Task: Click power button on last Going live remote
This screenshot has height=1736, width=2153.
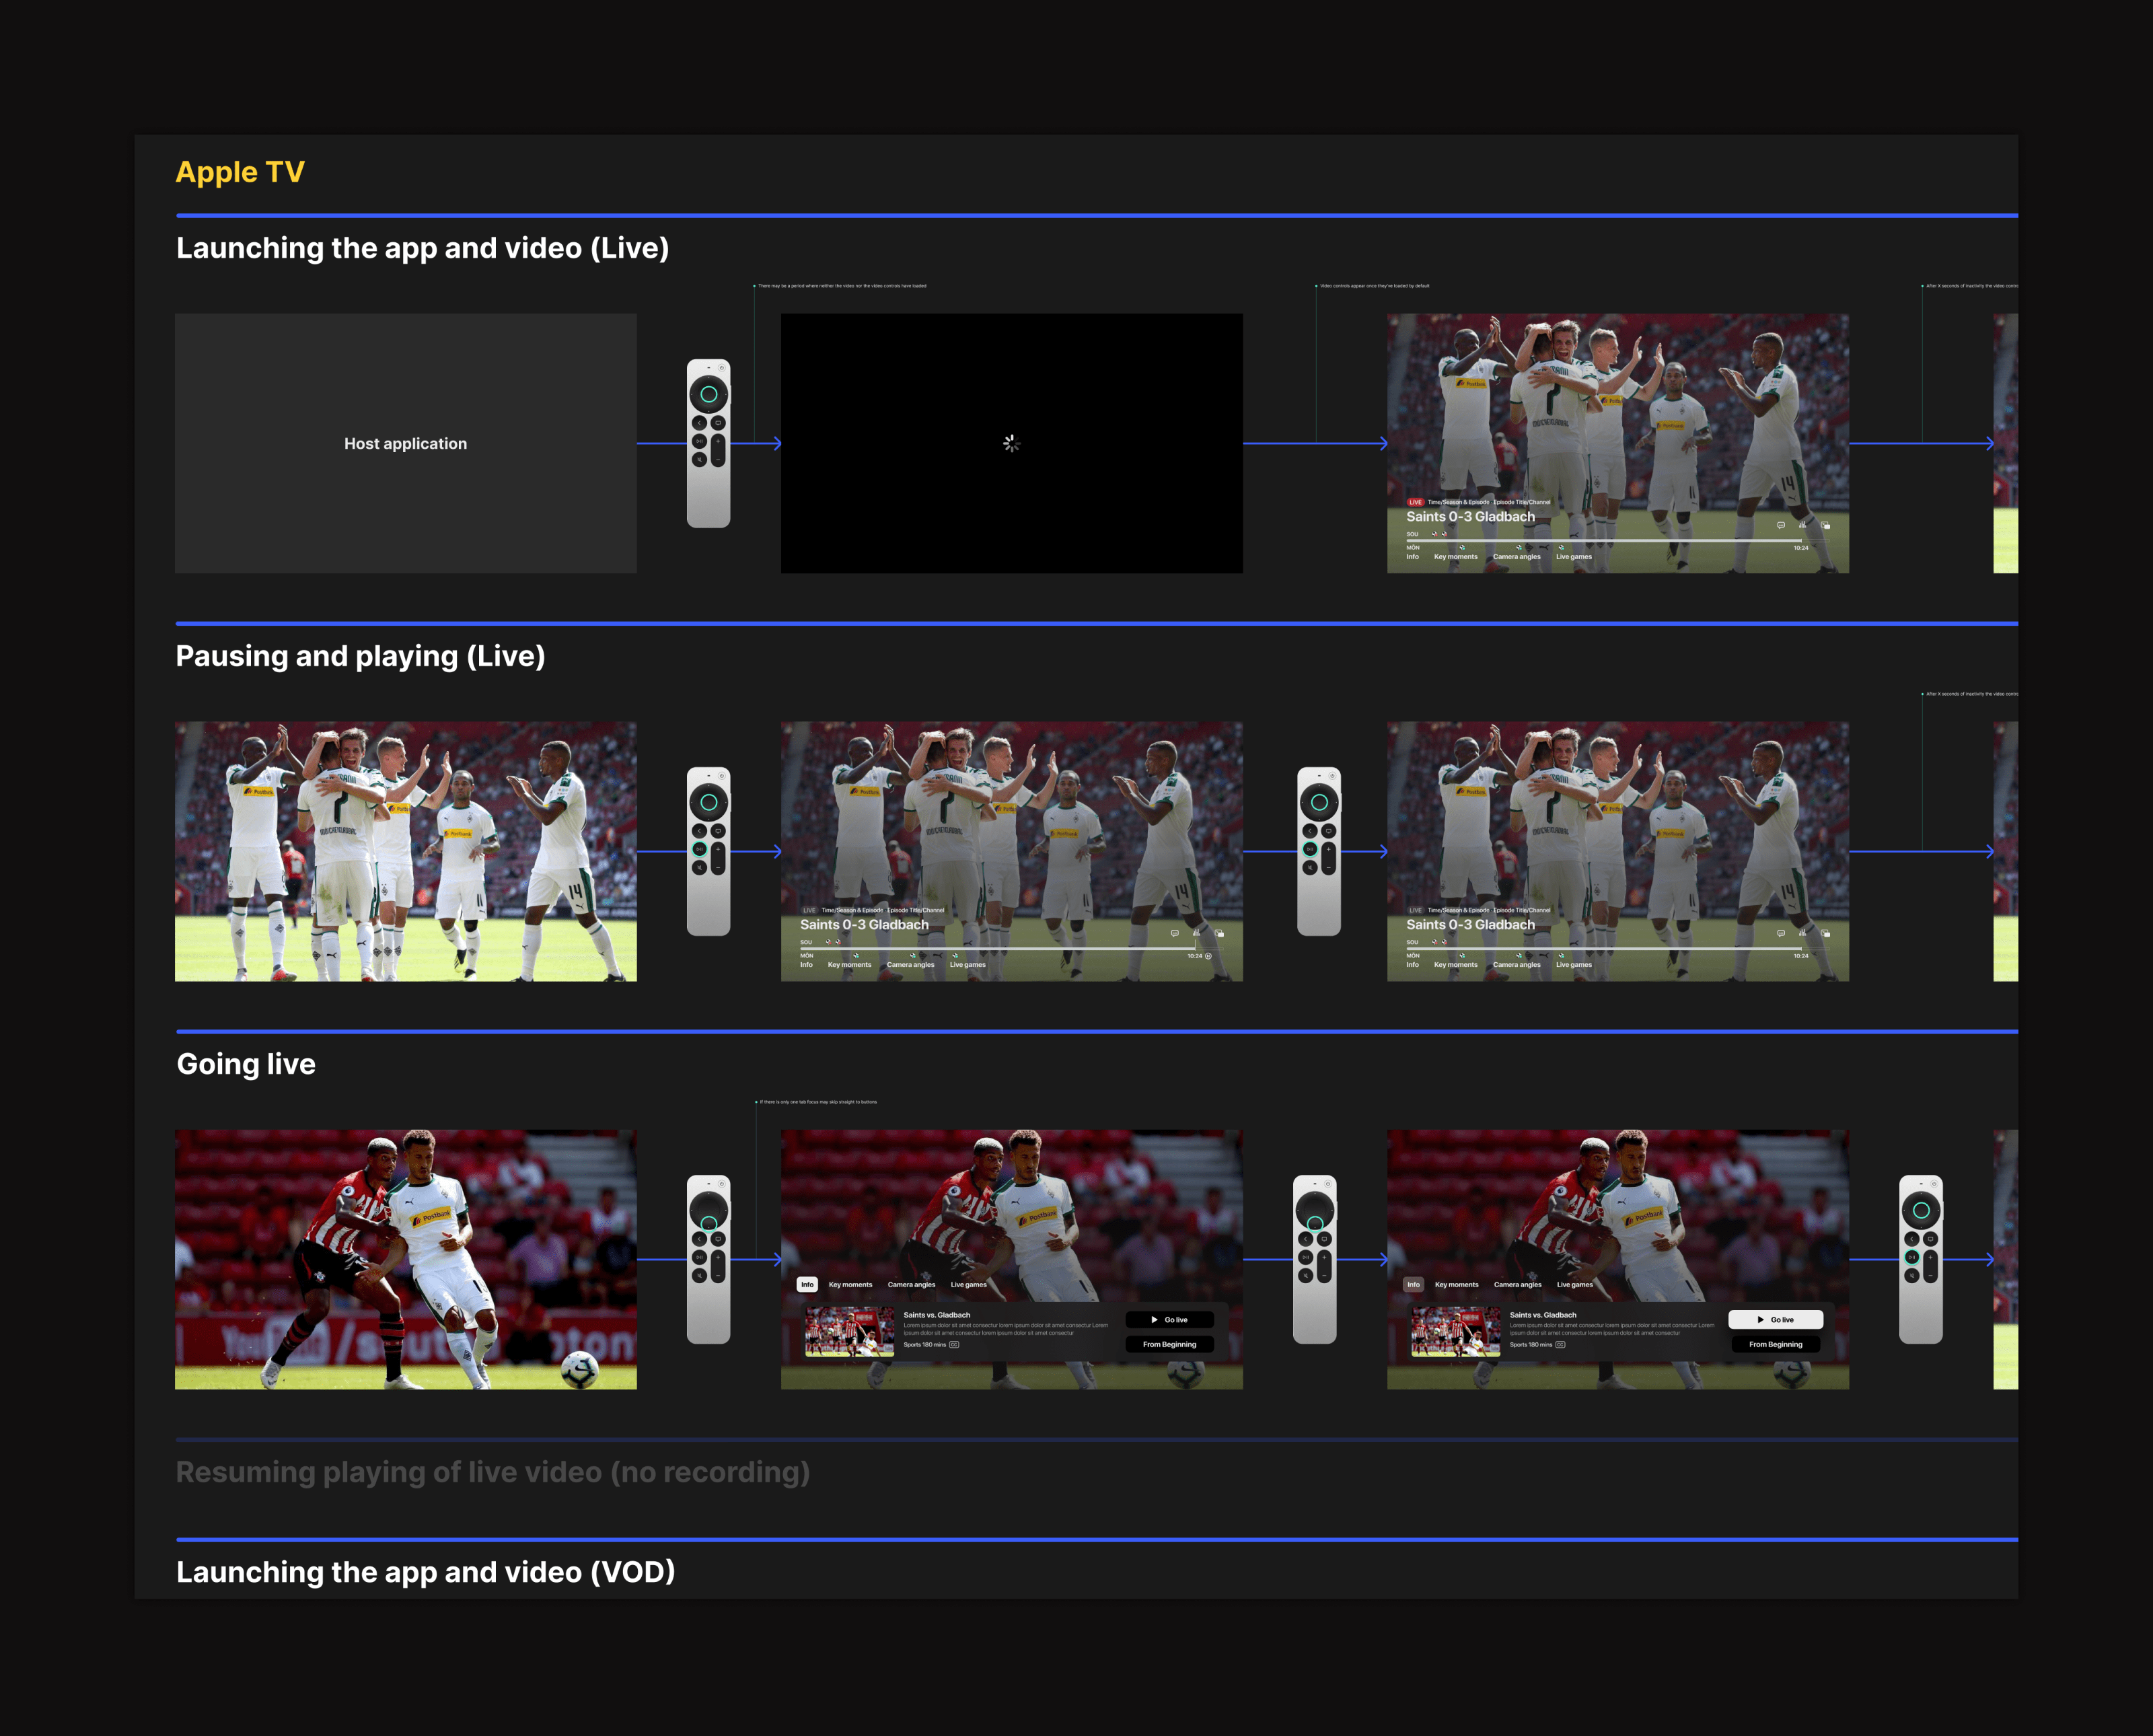Action: (x=1934, y=1184)
